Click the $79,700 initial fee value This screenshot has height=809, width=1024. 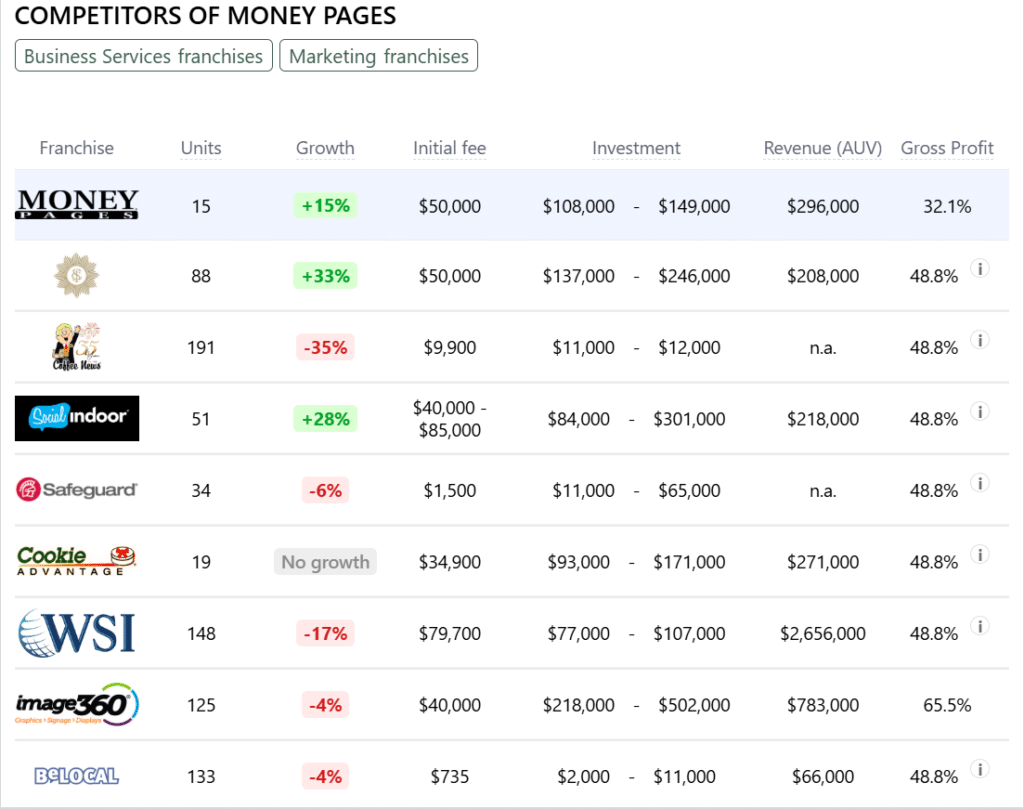tap(449, 633)
